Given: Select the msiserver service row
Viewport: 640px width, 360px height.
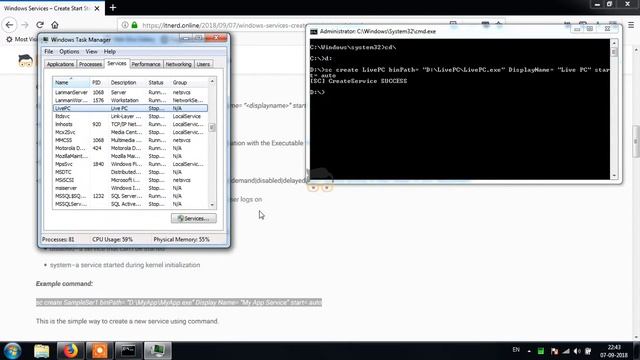Looking at the screenshot, I should click(x=130, y=188).
